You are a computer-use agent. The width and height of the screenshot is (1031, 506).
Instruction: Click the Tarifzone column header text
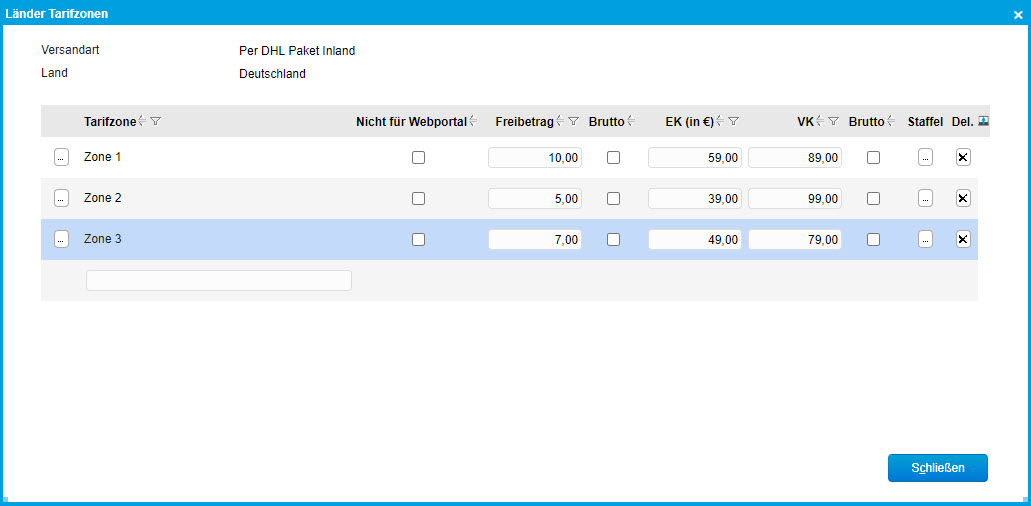pos(110,121)
